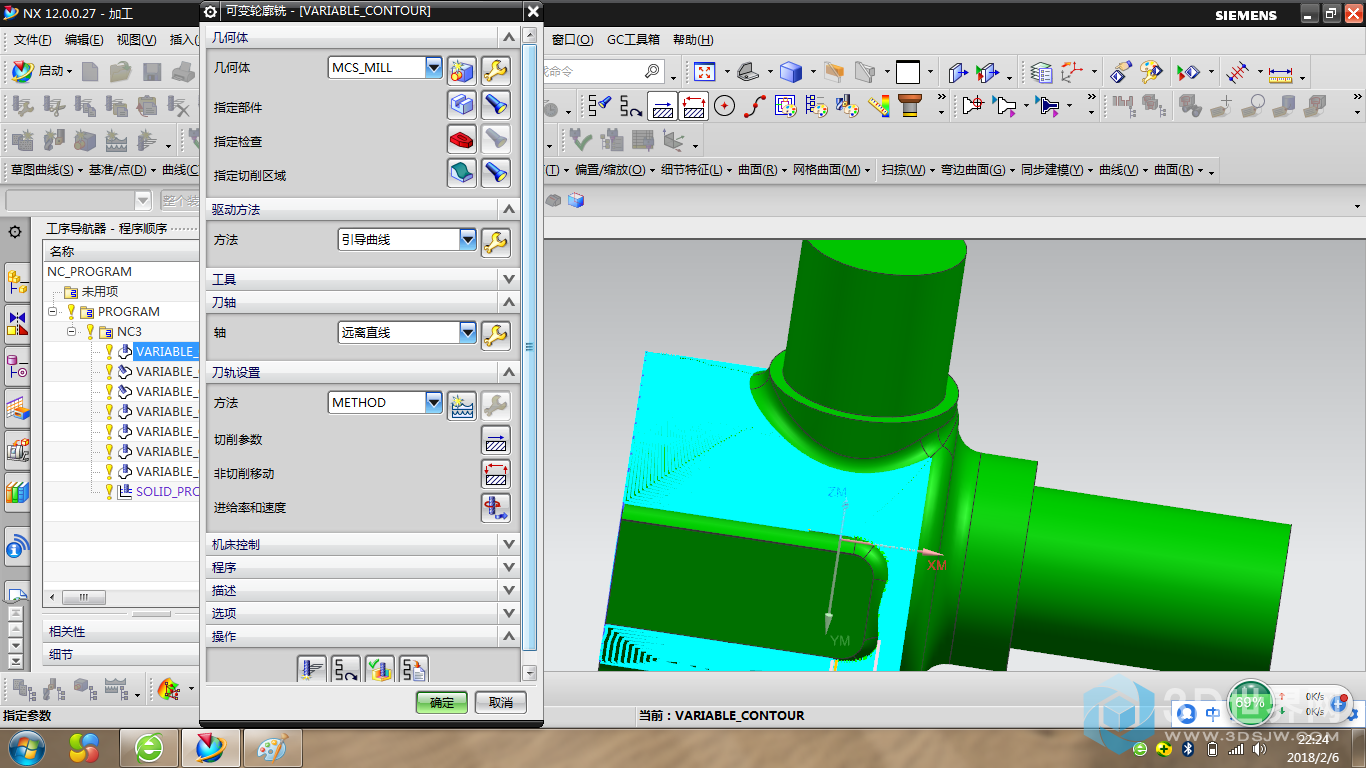Expand the 选项 section
Image resolution: width=1366 pixels, height=768 pixels.
pyautogui.click(x=509, y=613)
